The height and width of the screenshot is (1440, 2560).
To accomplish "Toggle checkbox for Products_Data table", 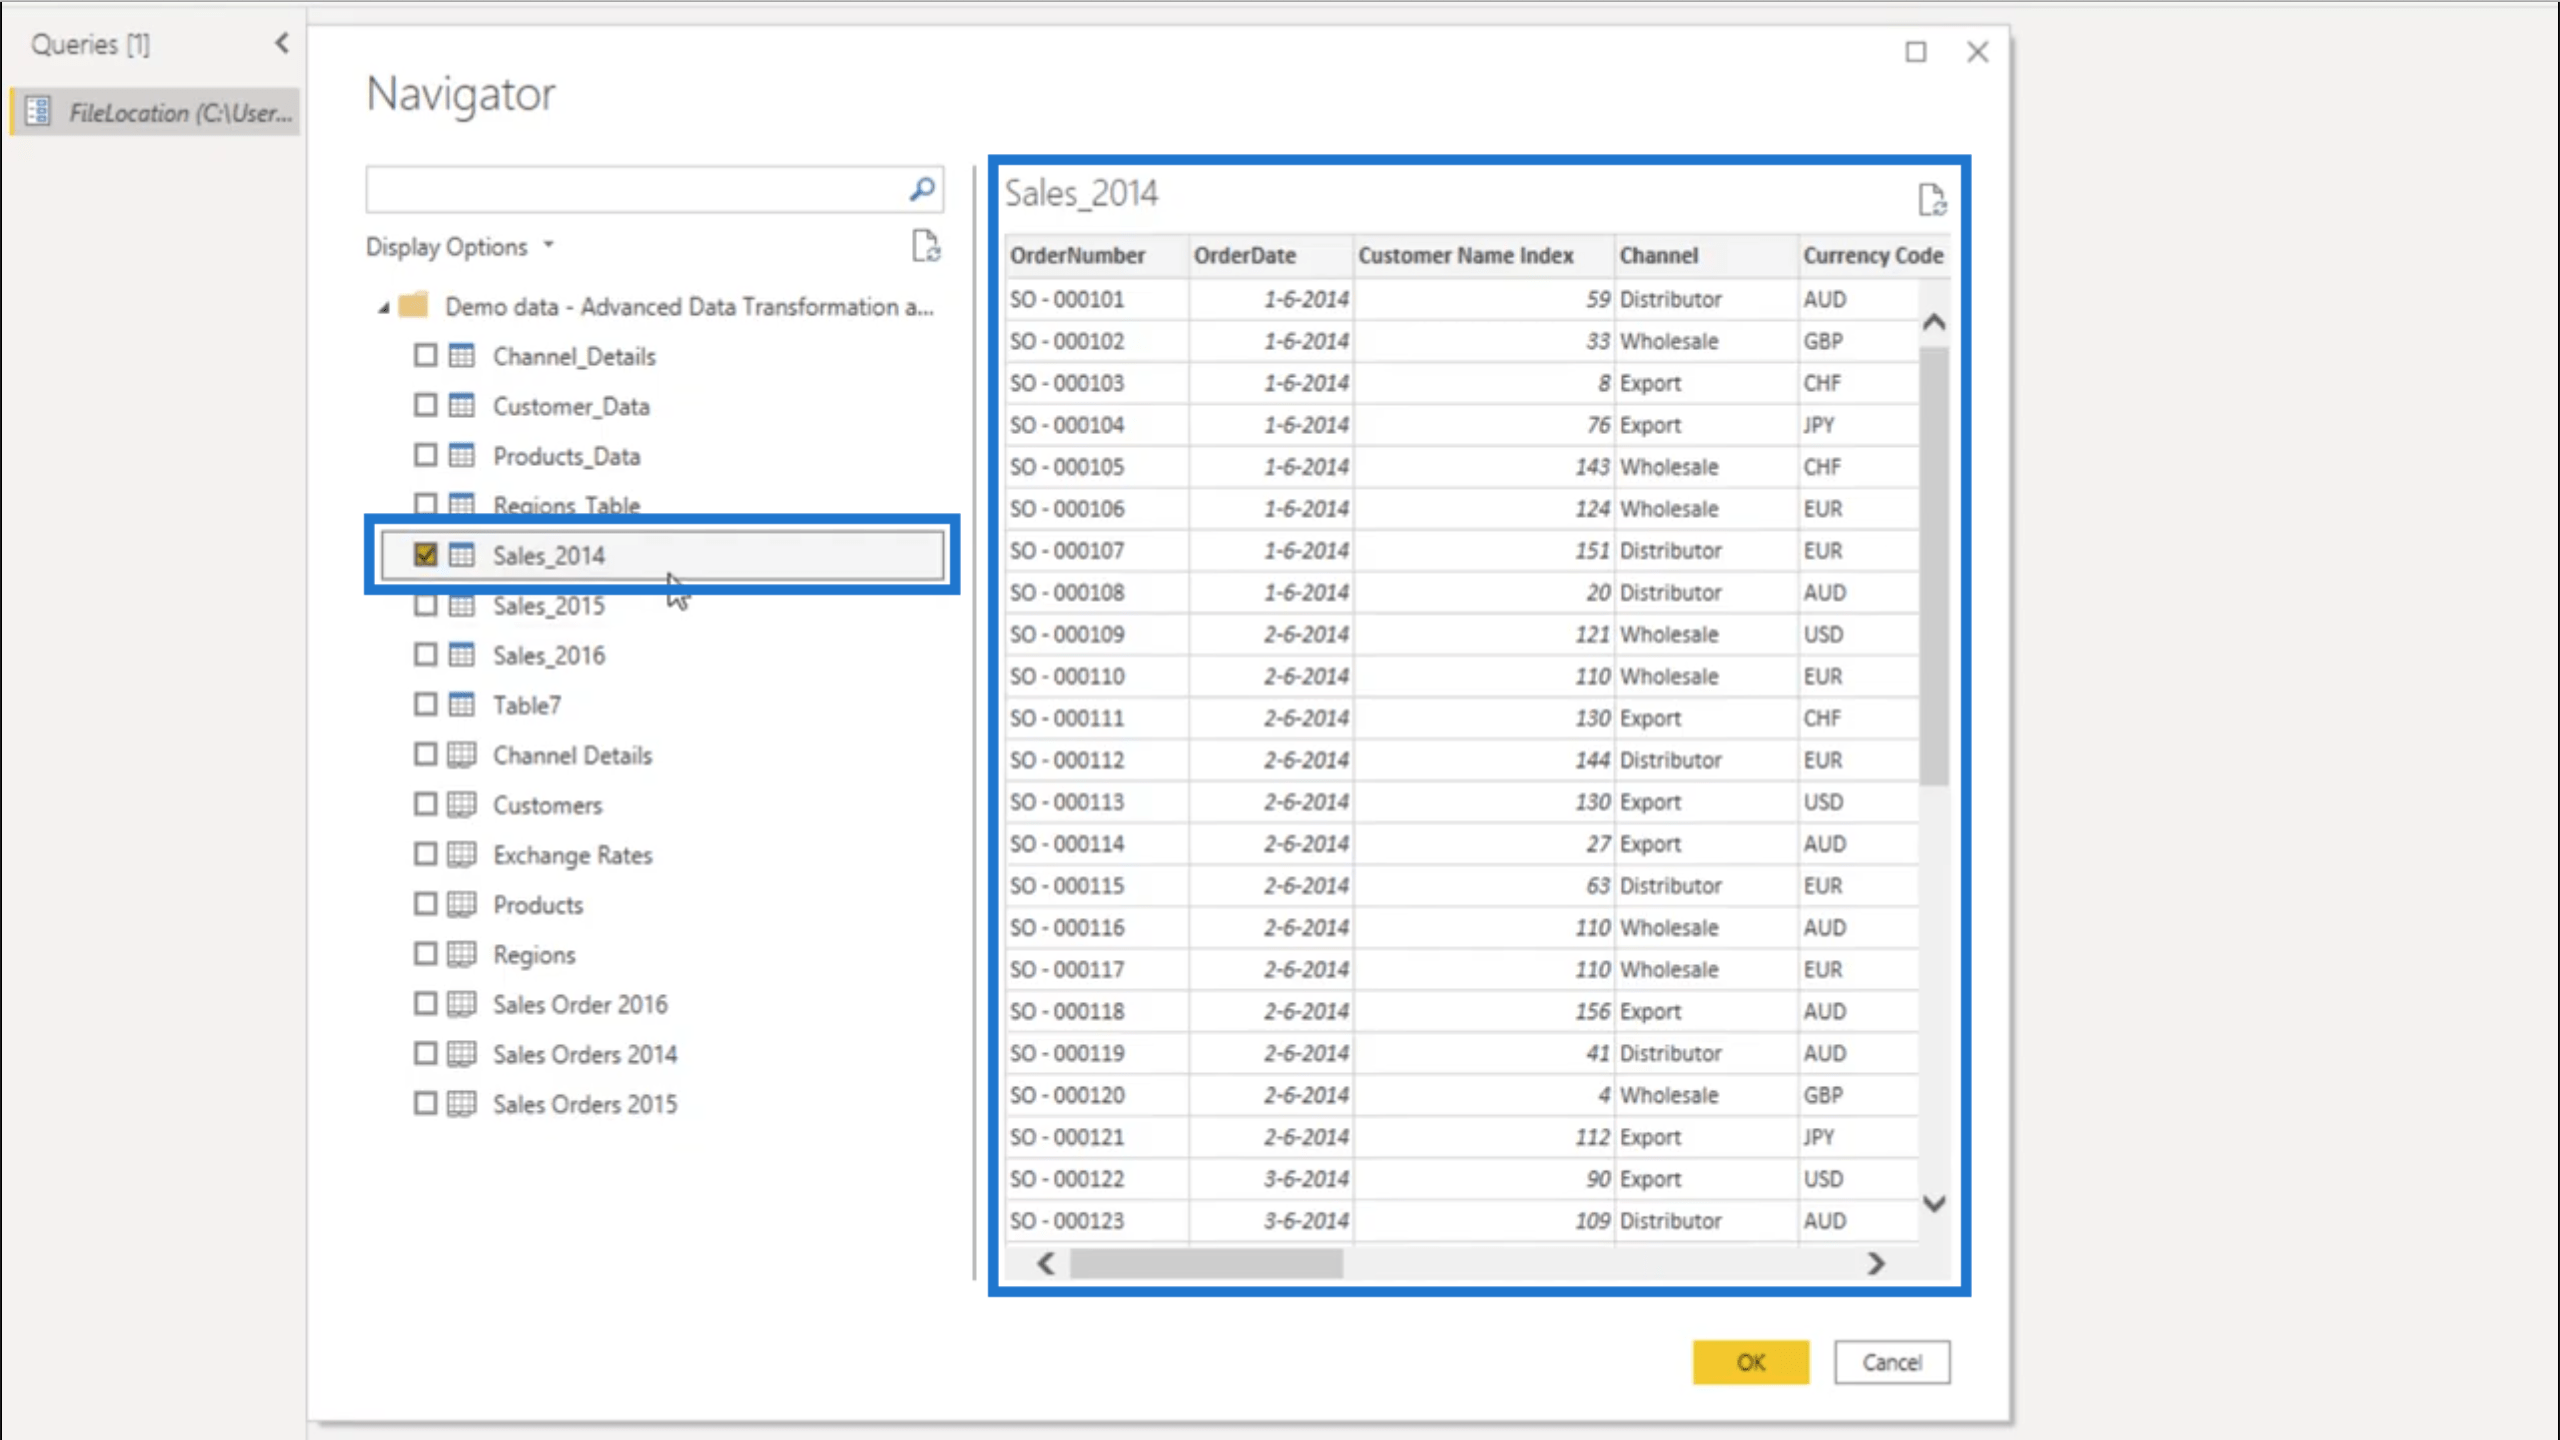I will [422, 455].
